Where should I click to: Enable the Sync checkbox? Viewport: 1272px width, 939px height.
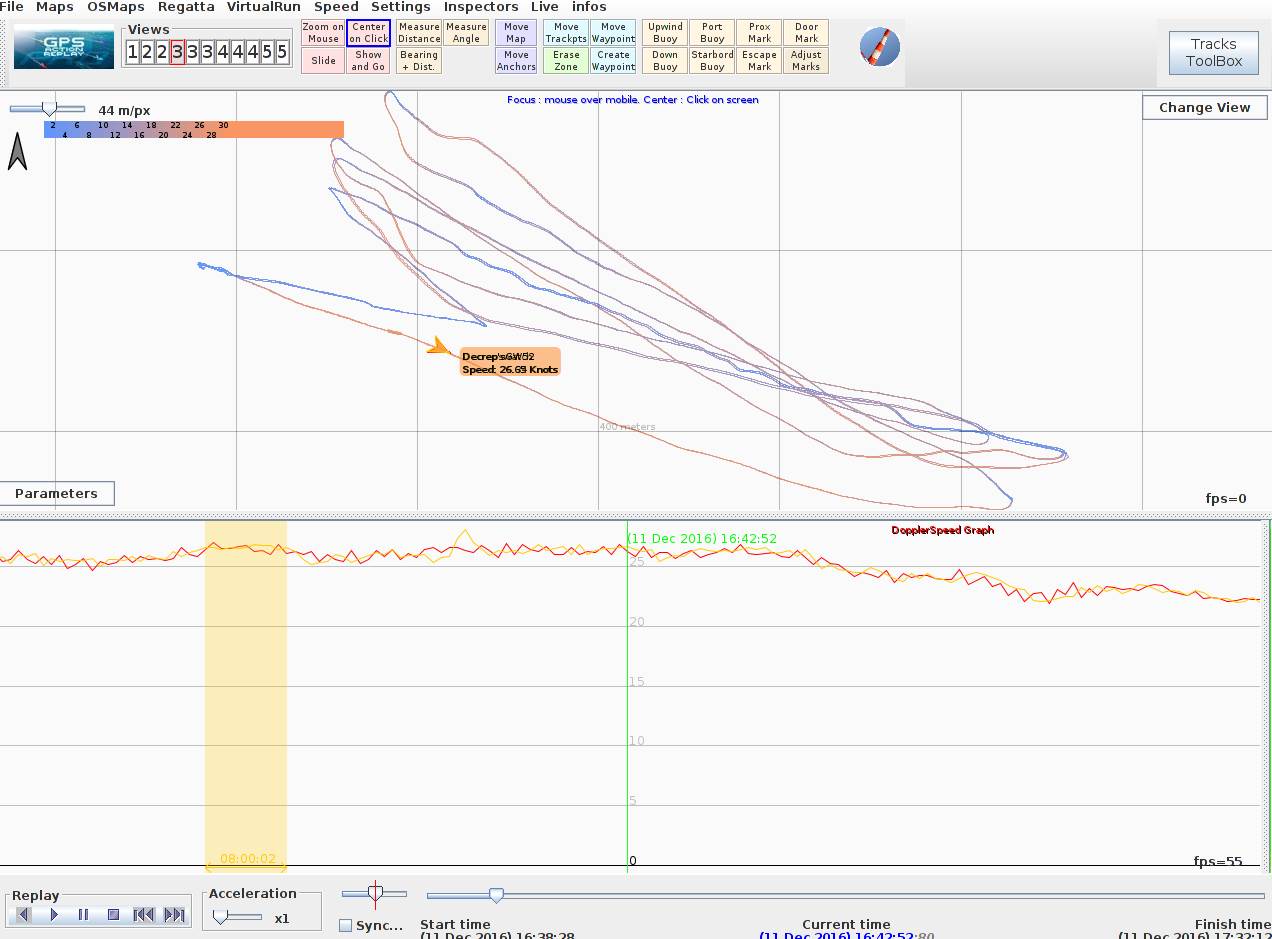346,925
